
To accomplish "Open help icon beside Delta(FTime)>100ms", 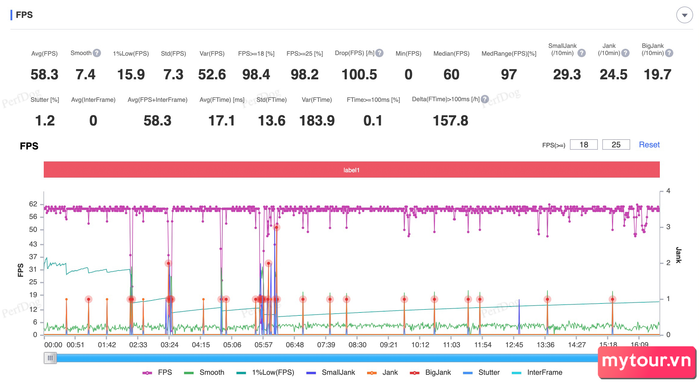I will click(484, 99).
